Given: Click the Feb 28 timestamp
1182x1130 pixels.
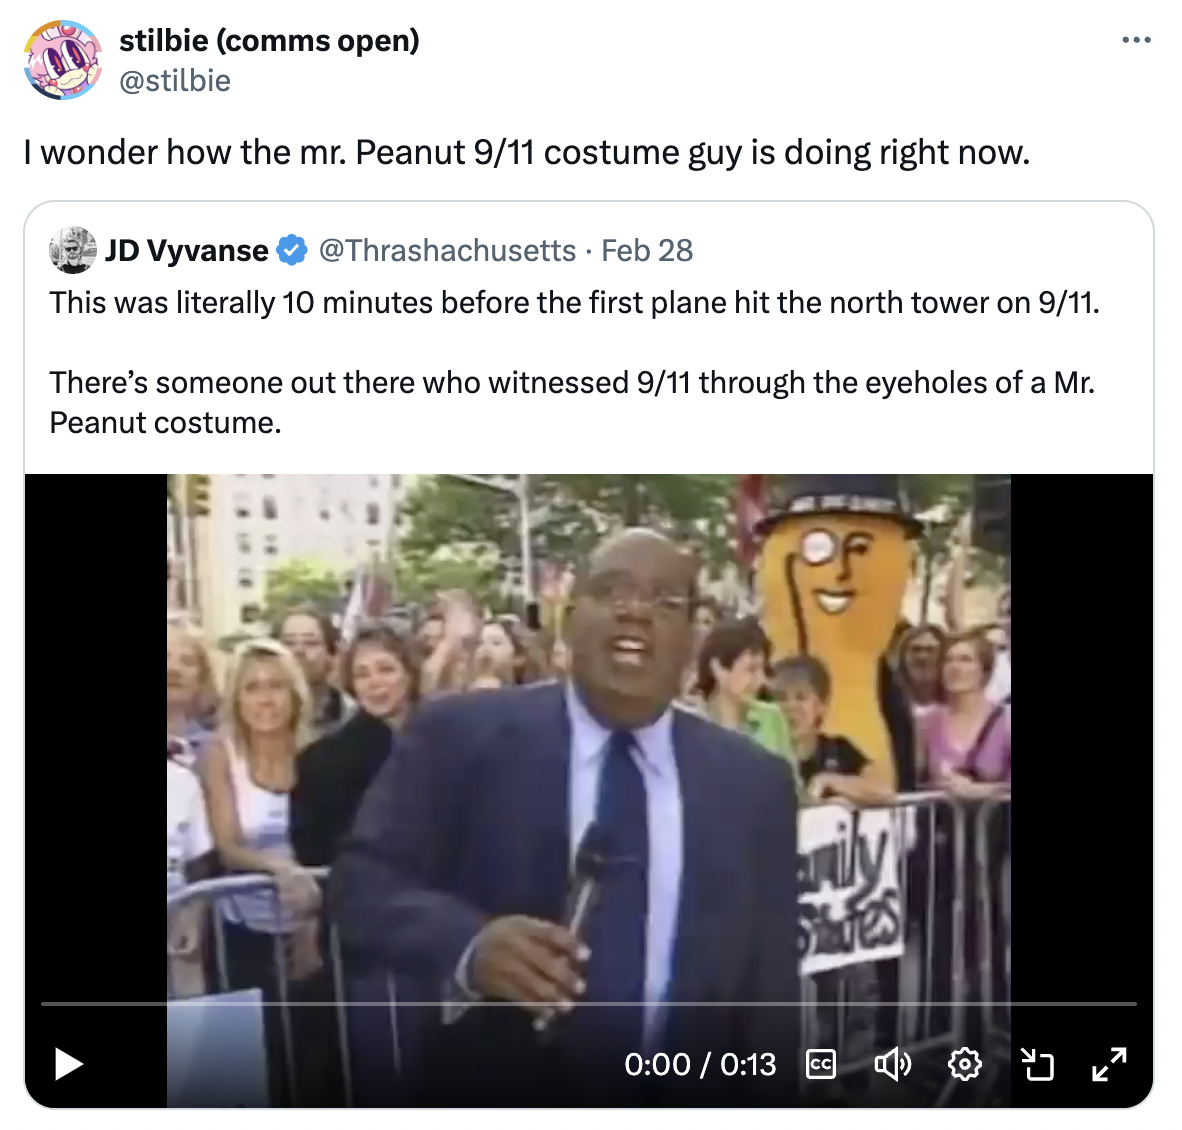Looking at the screenshot, I should click(x=647, y=250).
